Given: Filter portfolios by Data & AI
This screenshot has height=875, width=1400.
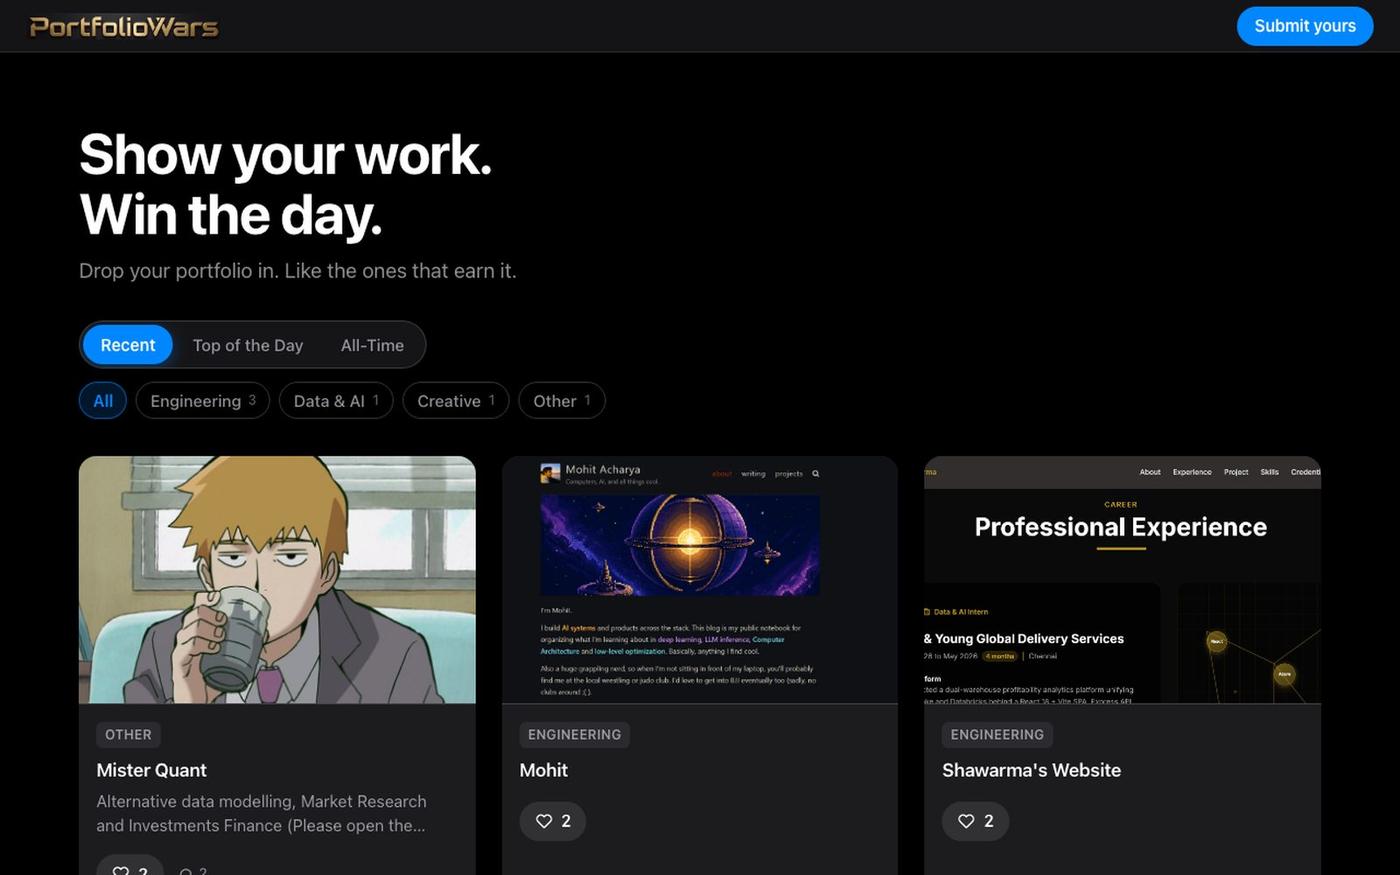Looking at the screenshot, I should coord(336,401).
